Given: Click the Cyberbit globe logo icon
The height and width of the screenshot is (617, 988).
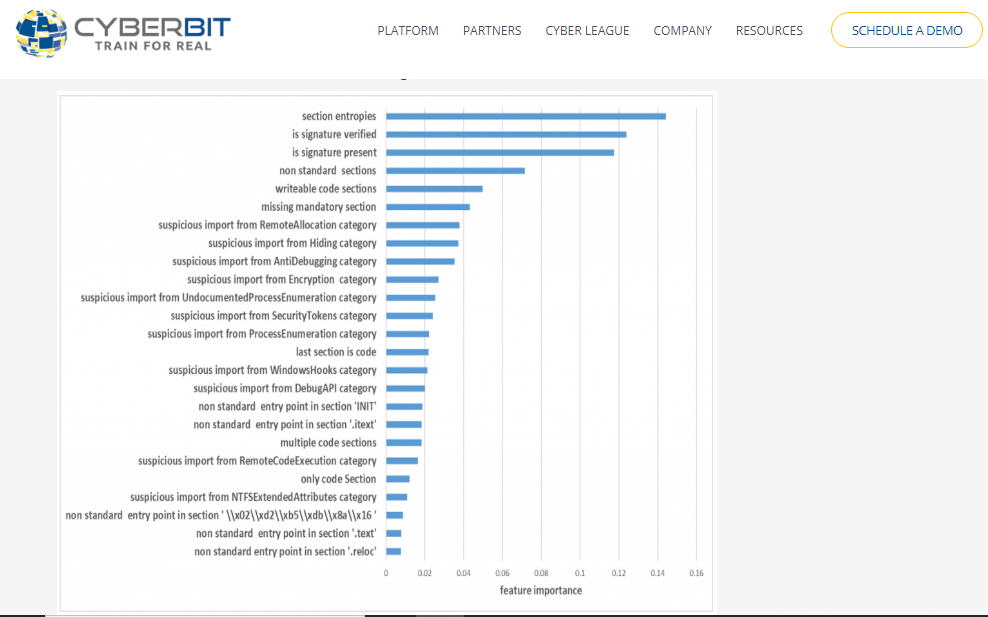Looking at the screenshot, I should [x=42, y=33].
